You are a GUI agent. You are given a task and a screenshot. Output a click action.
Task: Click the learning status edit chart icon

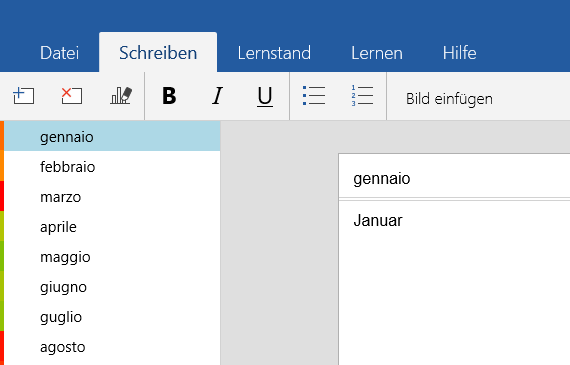(121, 96)
